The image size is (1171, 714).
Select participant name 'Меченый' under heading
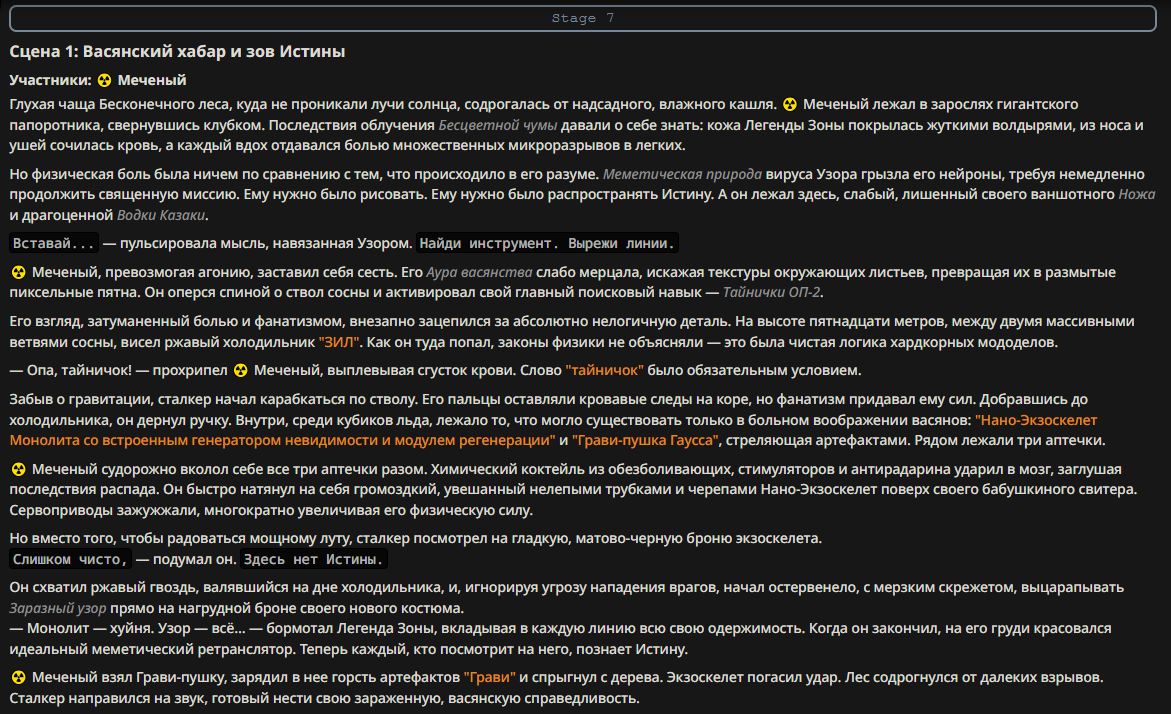tap(152, 80)
